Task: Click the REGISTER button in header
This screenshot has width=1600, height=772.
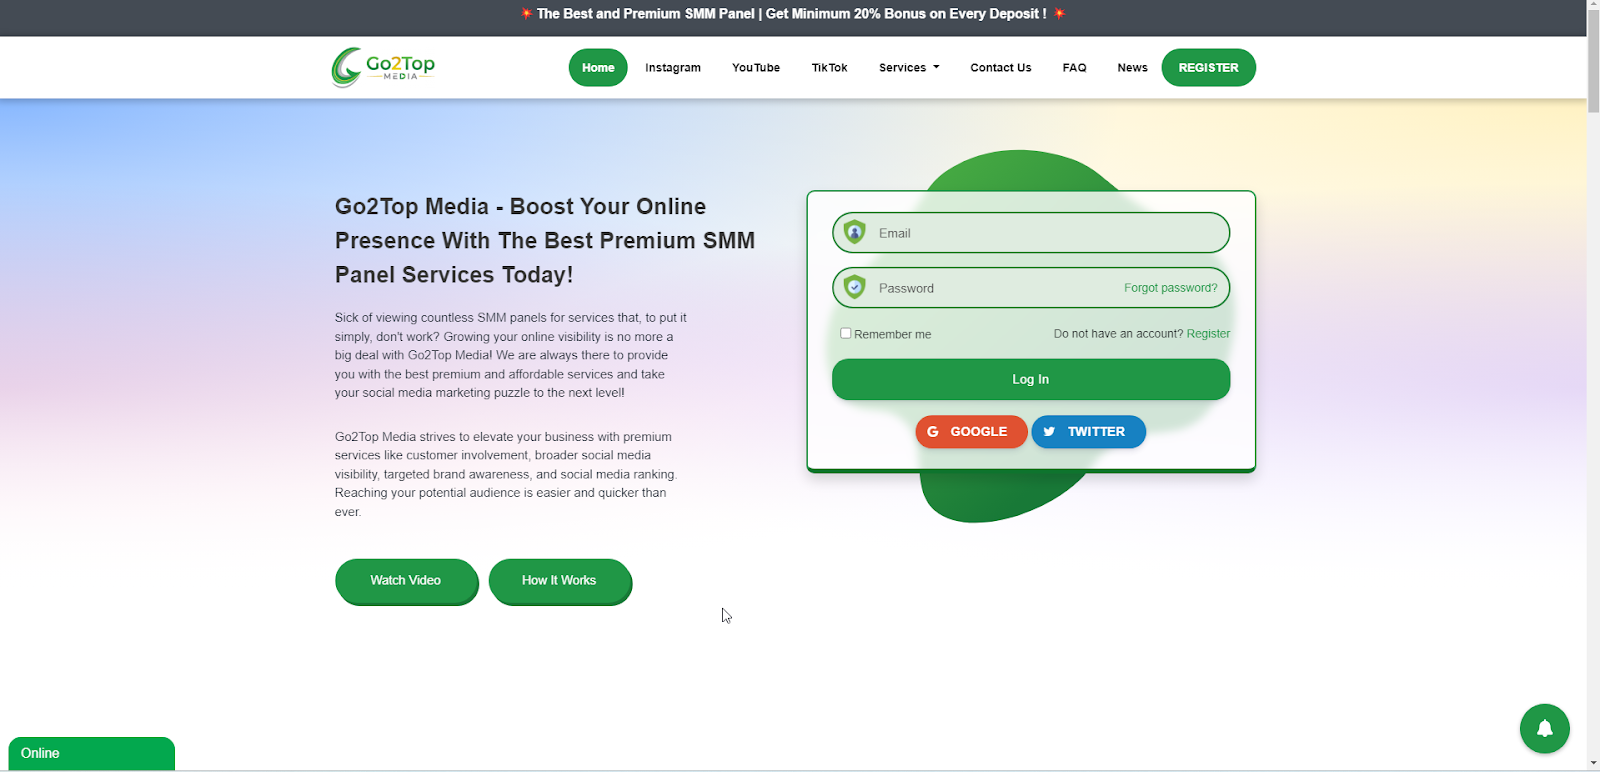Action: 1208,68
